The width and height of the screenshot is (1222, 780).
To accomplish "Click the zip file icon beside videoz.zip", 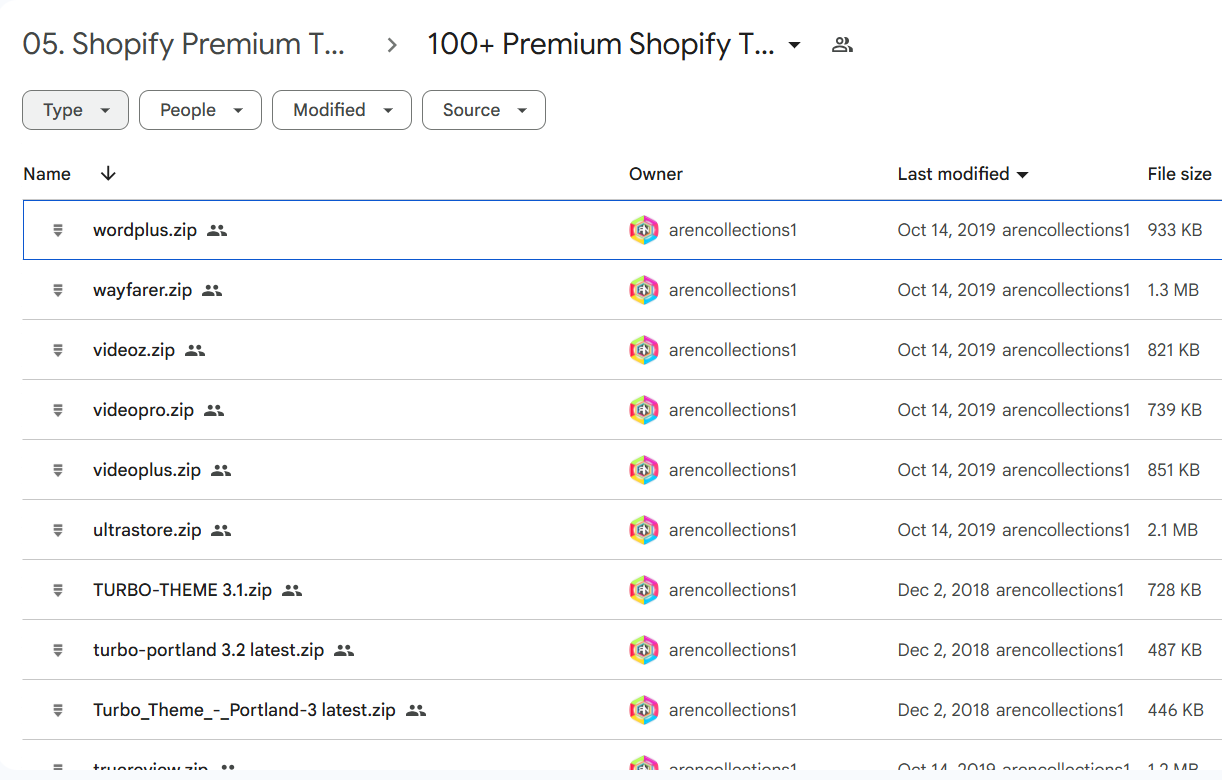I will (x=58, y=350).
